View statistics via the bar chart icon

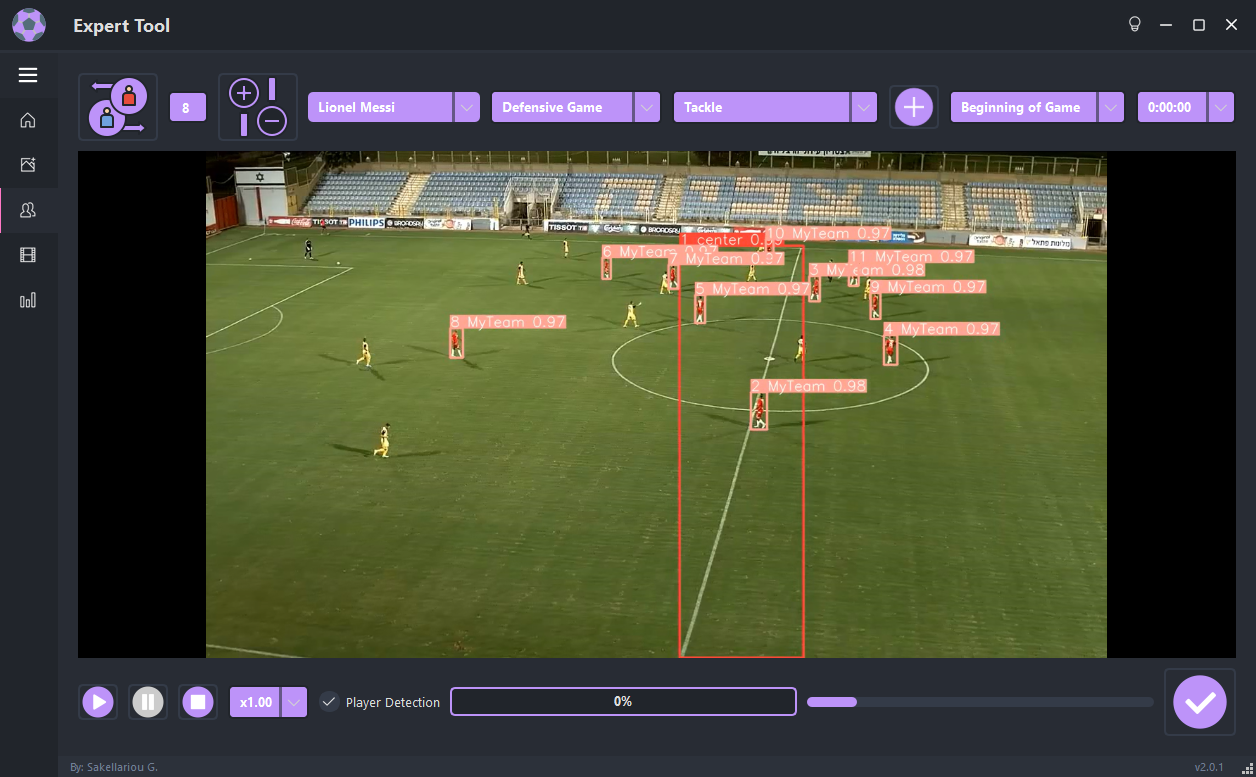tap(27, 299)
